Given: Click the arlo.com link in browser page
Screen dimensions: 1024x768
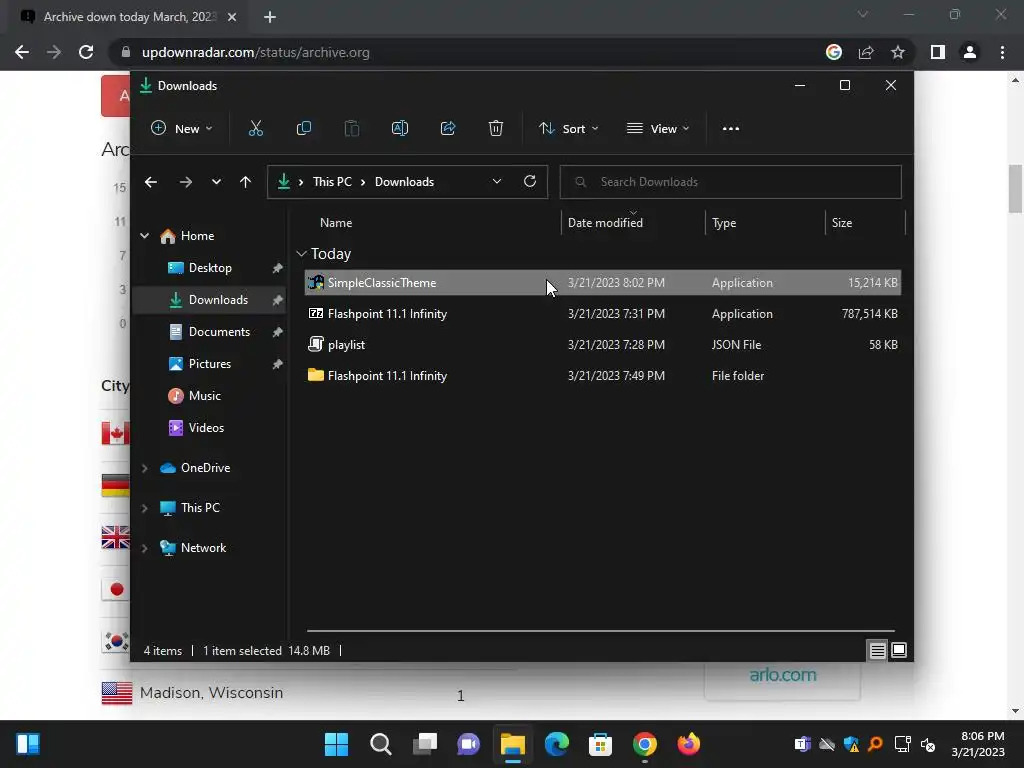Looking at the screenshot, I should click(x=782, y=675).
